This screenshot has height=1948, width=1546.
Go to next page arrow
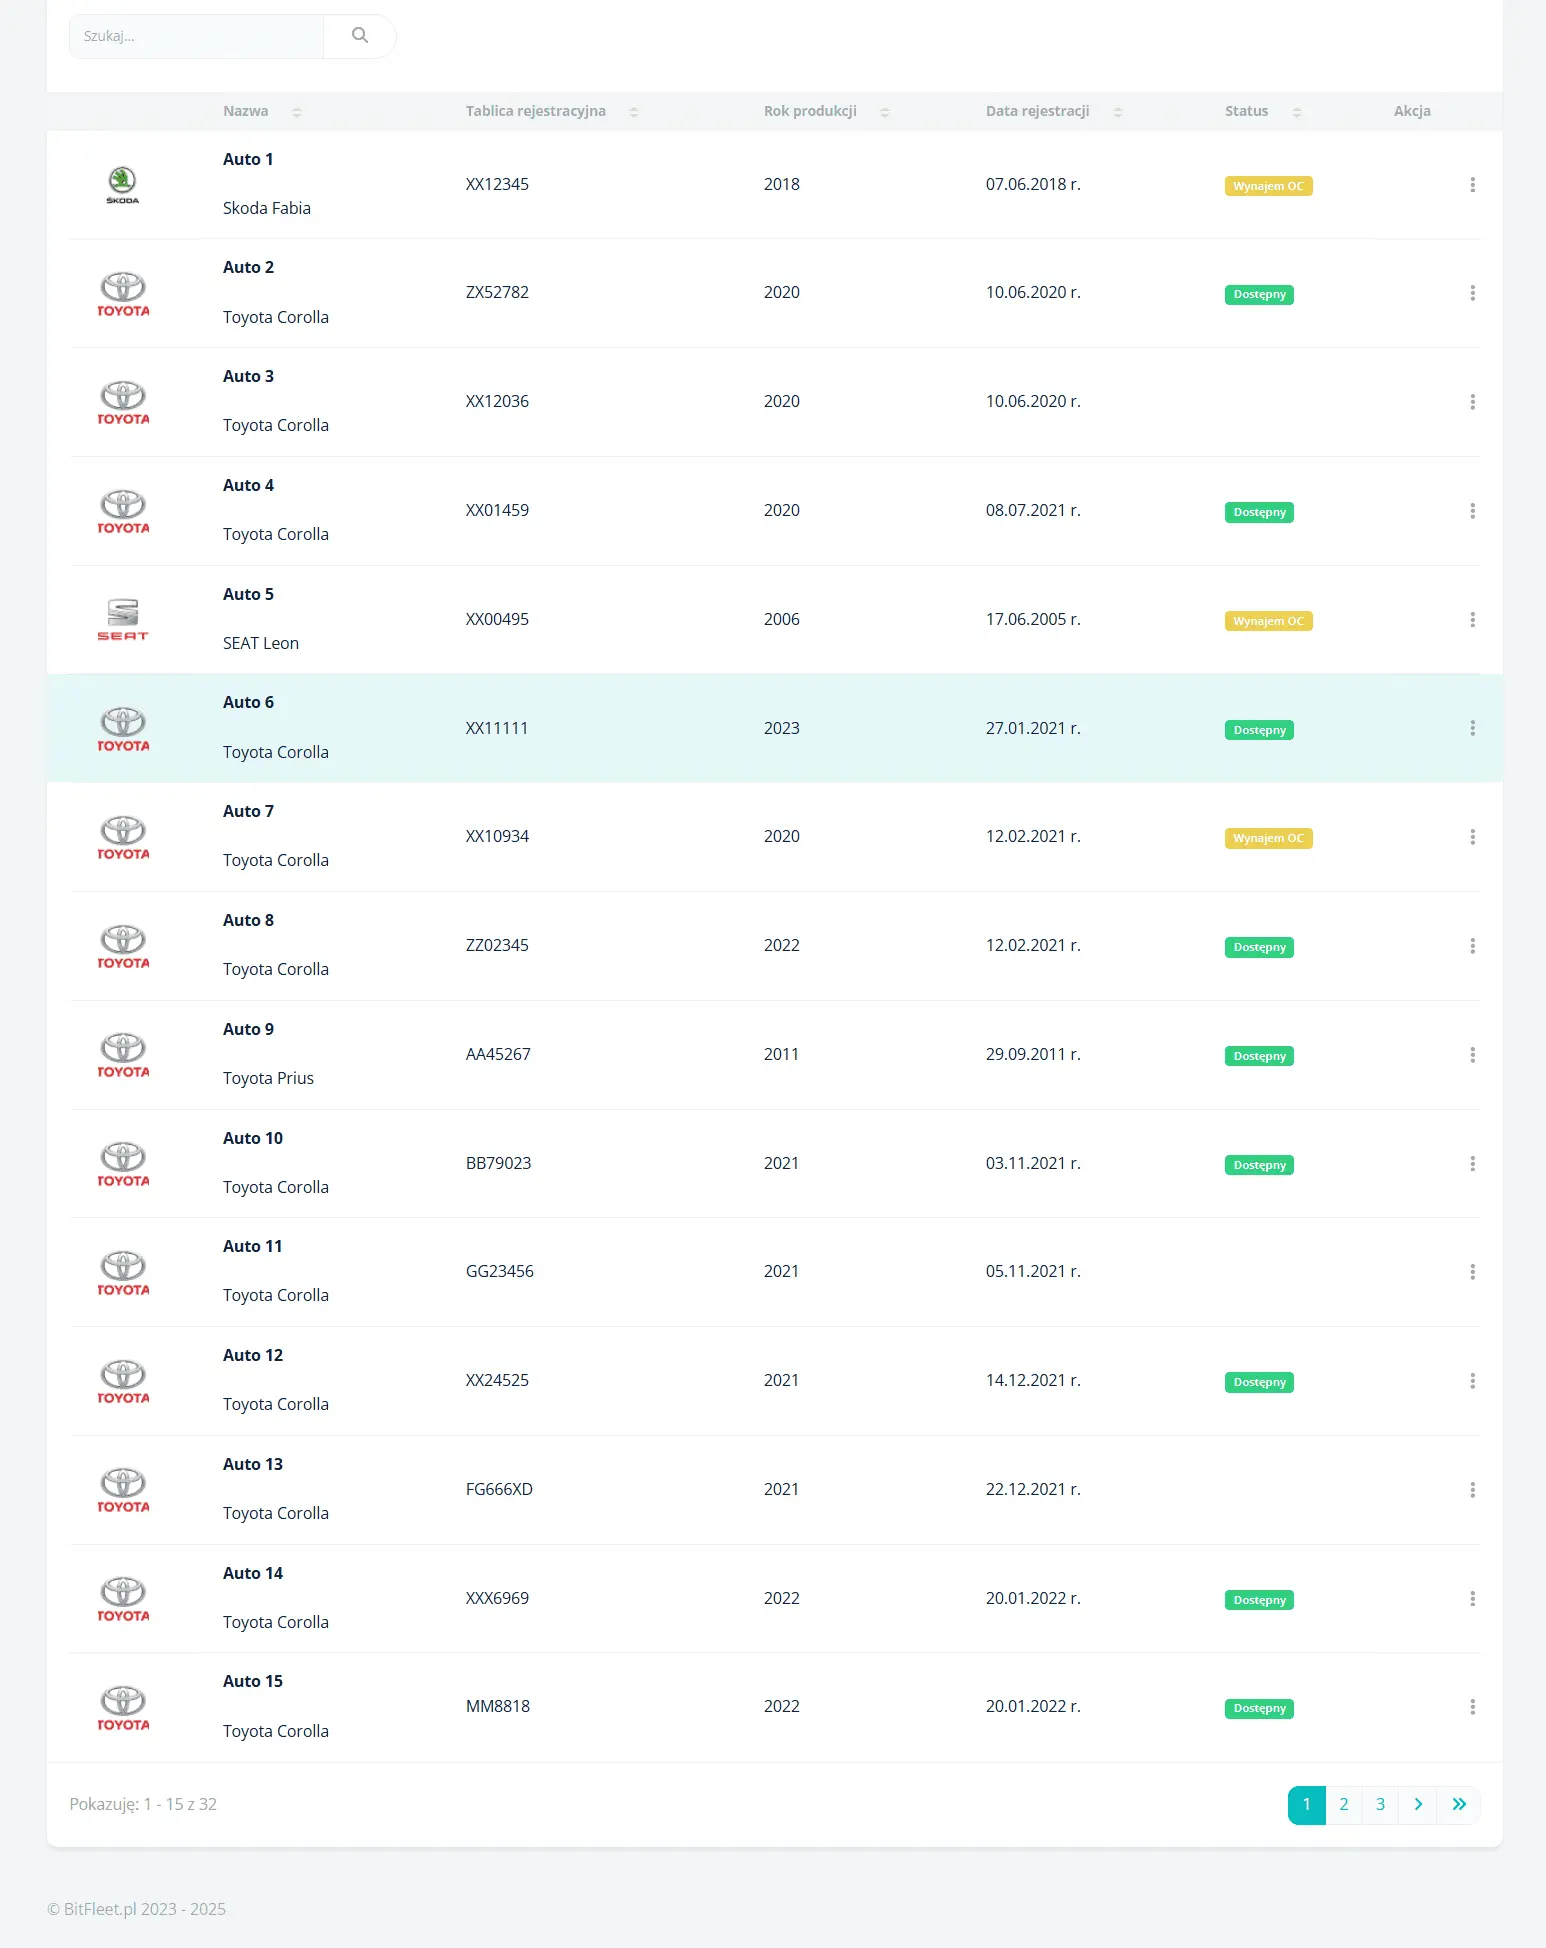[1418, 1805]
